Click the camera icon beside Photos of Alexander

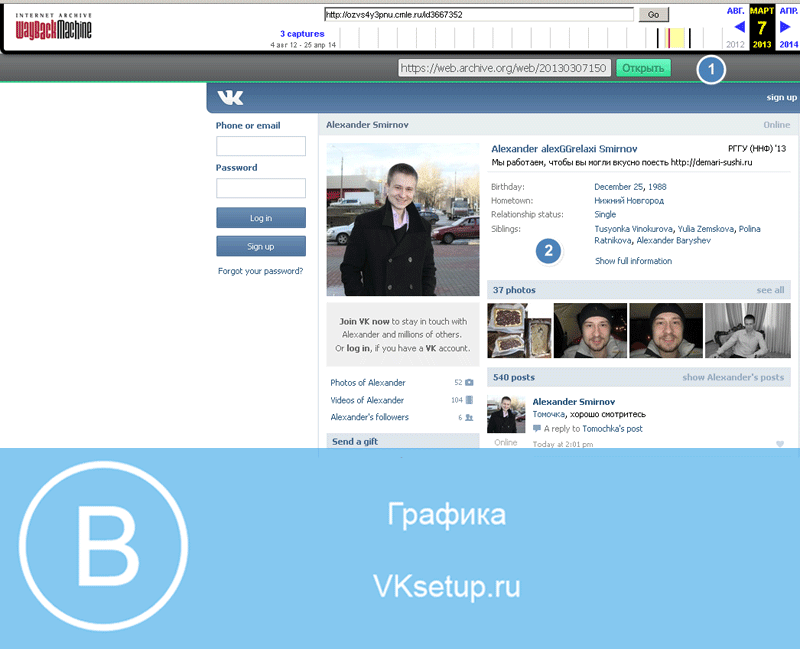click(x=469, y=382)
